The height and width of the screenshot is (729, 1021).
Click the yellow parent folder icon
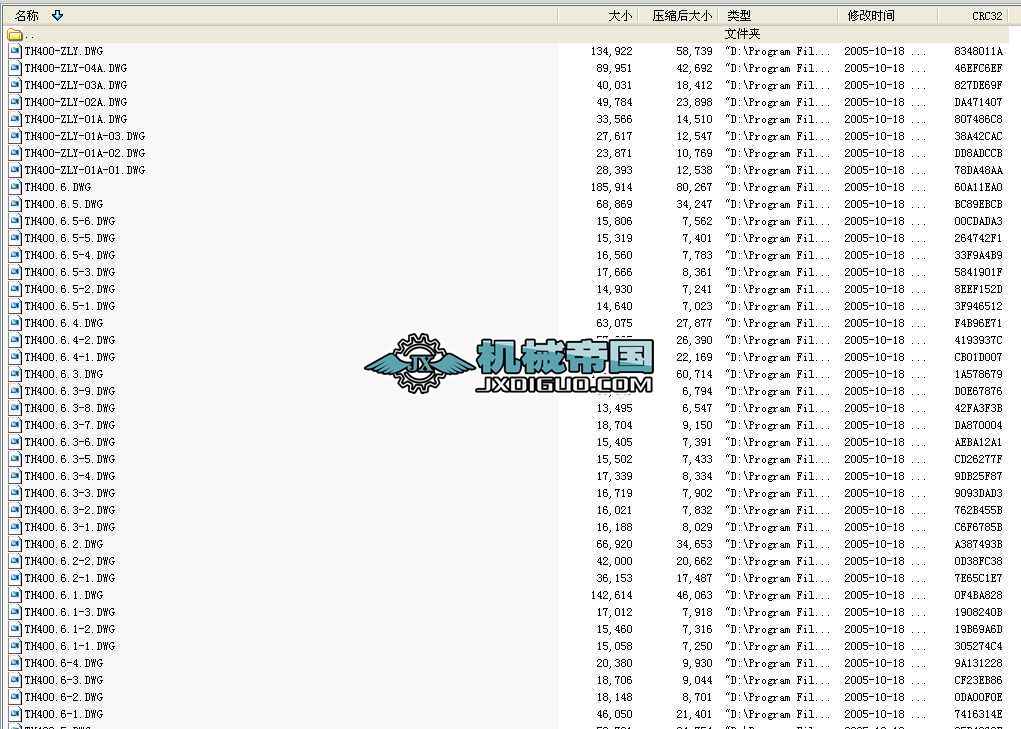point(14,34)
